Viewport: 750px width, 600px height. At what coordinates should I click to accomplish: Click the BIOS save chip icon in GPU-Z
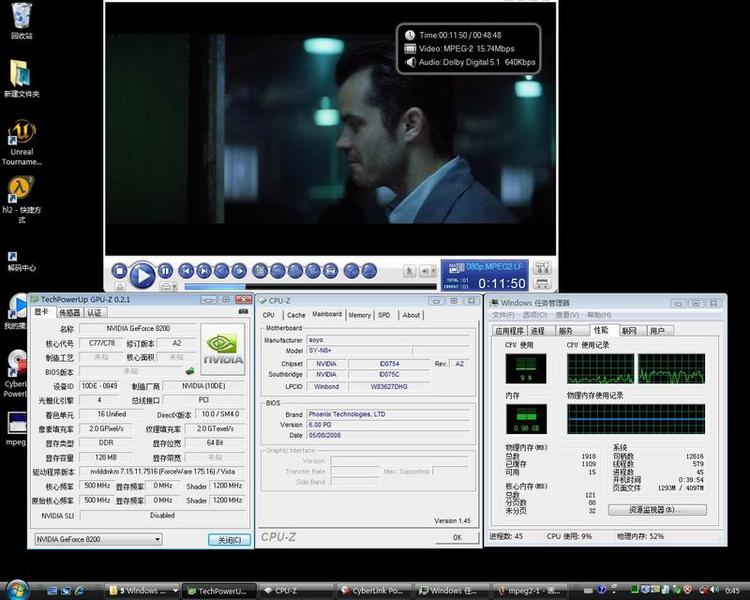(190, 370)
